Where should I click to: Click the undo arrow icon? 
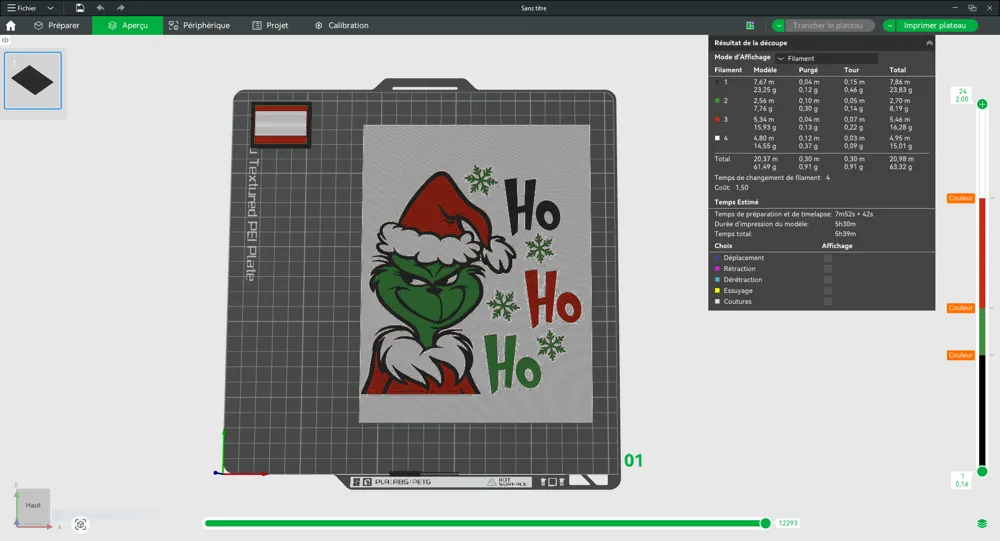click(x=100, y=8)
